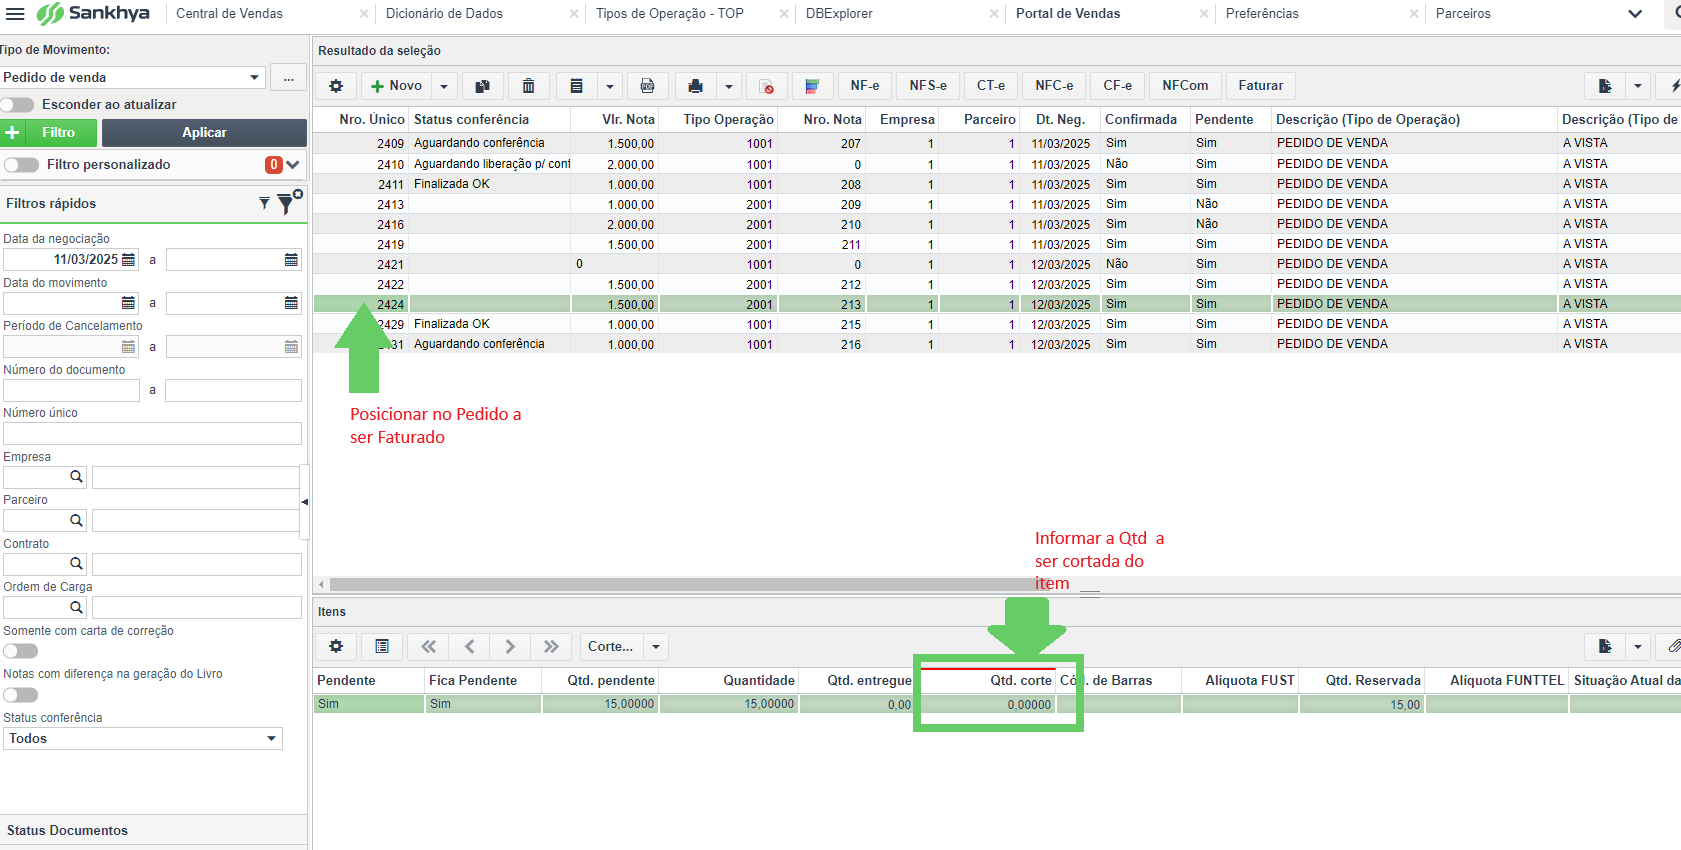The image size is (1681, 850).
Task: Toggle Esconder ao atualizar switch
Action: tap(18, 105)
